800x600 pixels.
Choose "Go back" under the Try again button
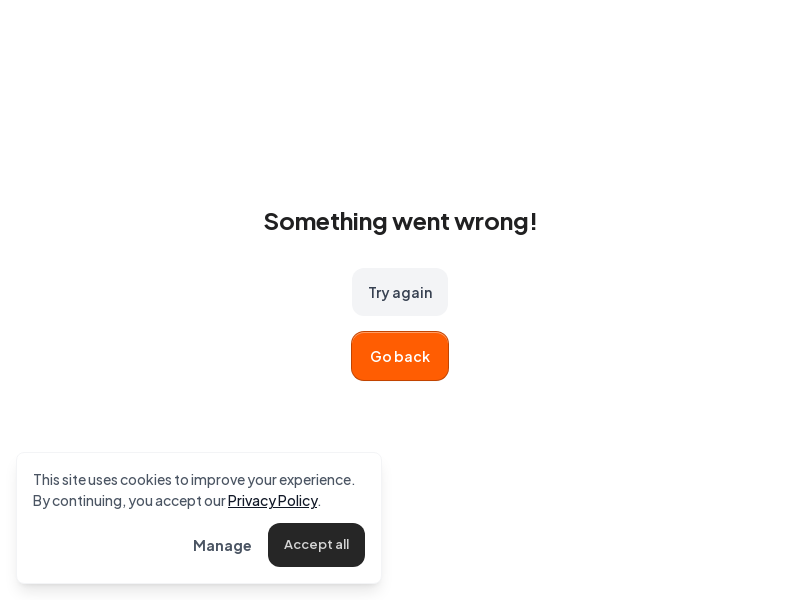point(400,356)
